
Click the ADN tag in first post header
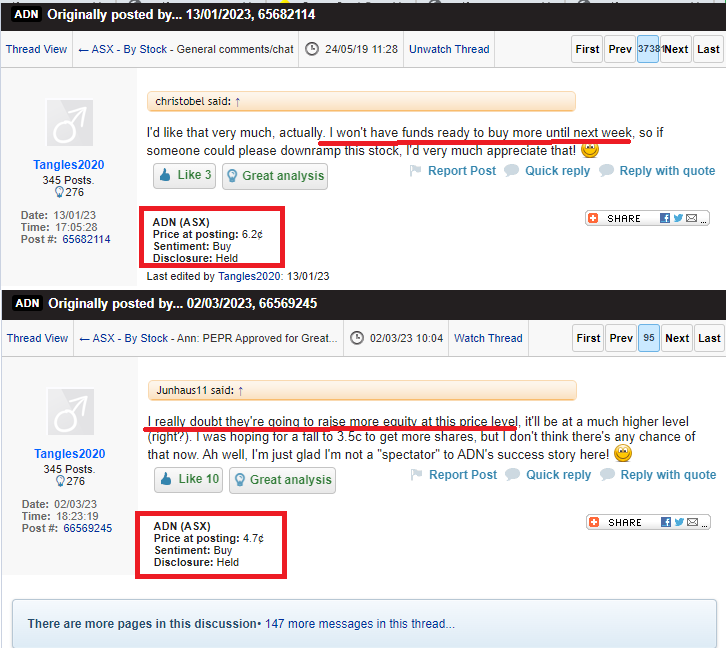[26, 14]
